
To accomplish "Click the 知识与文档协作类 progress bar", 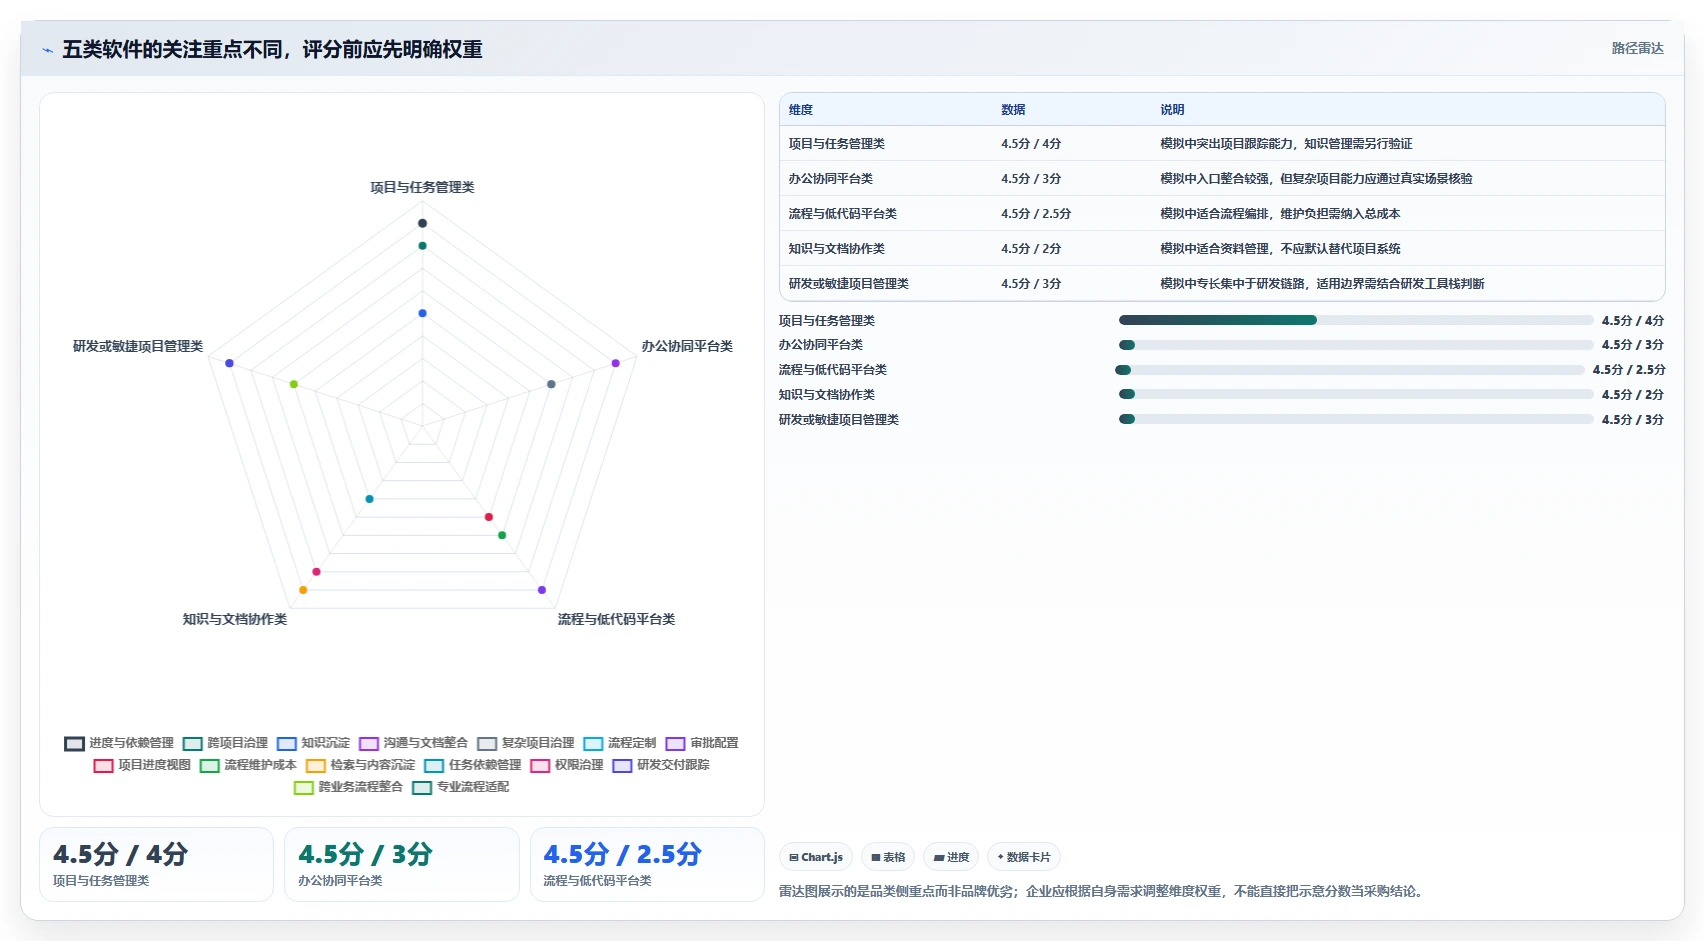I will coord(1356,394).
